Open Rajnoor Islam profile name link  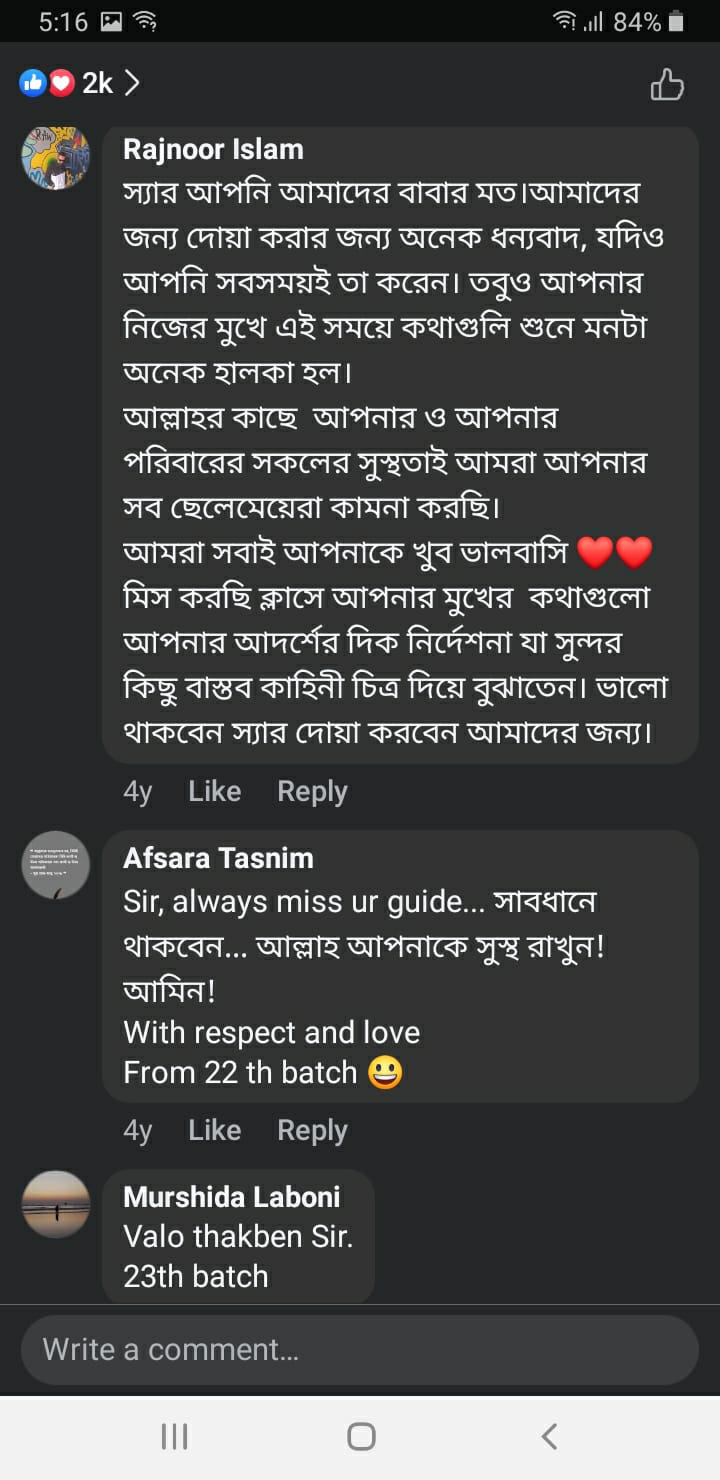213,150
